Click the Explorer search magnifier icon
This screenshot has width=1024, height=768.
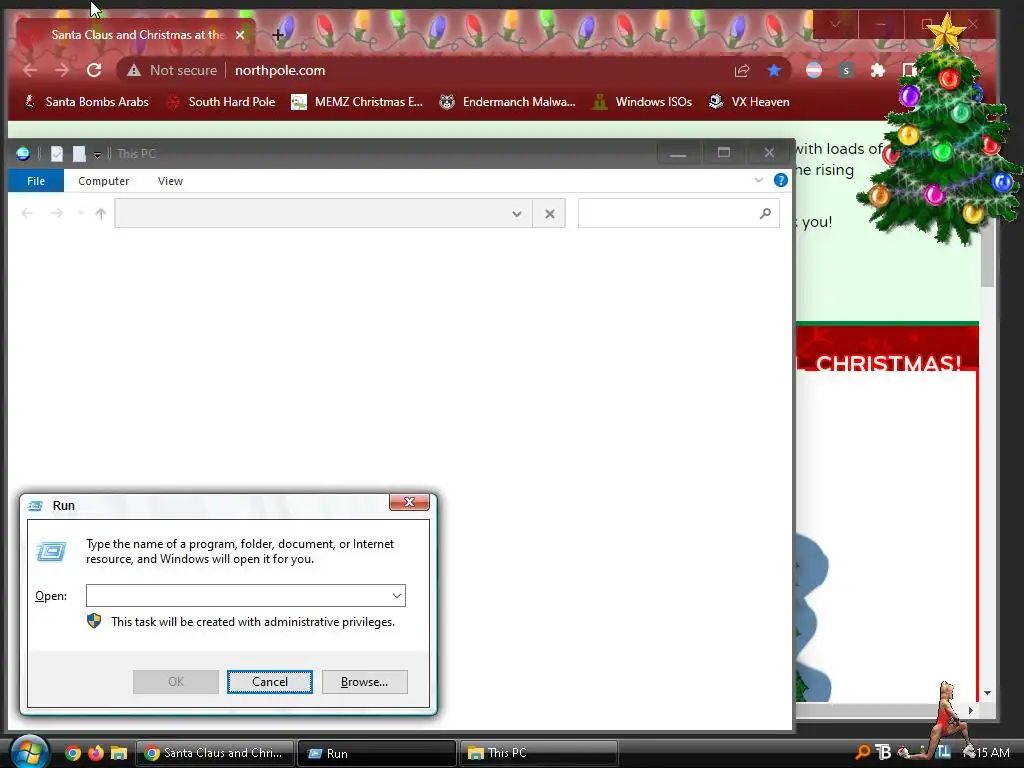click(765, 213)
